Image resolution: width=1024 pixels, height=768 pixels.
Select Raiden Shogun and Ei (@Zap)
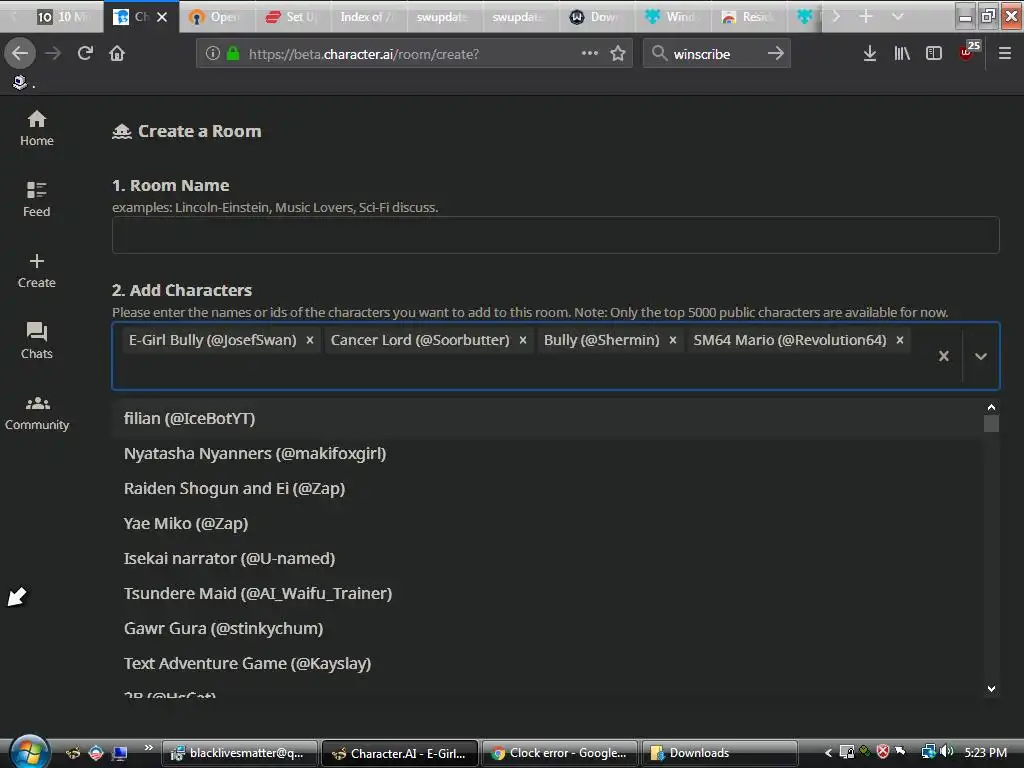546,488
